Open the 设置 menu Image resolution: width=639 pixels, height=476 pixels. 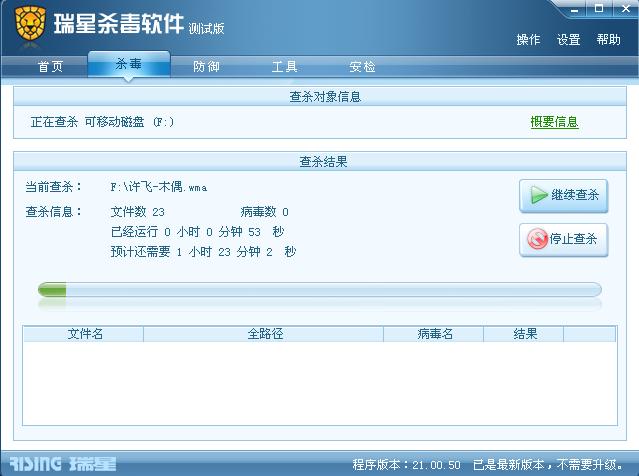pos(568,40)
